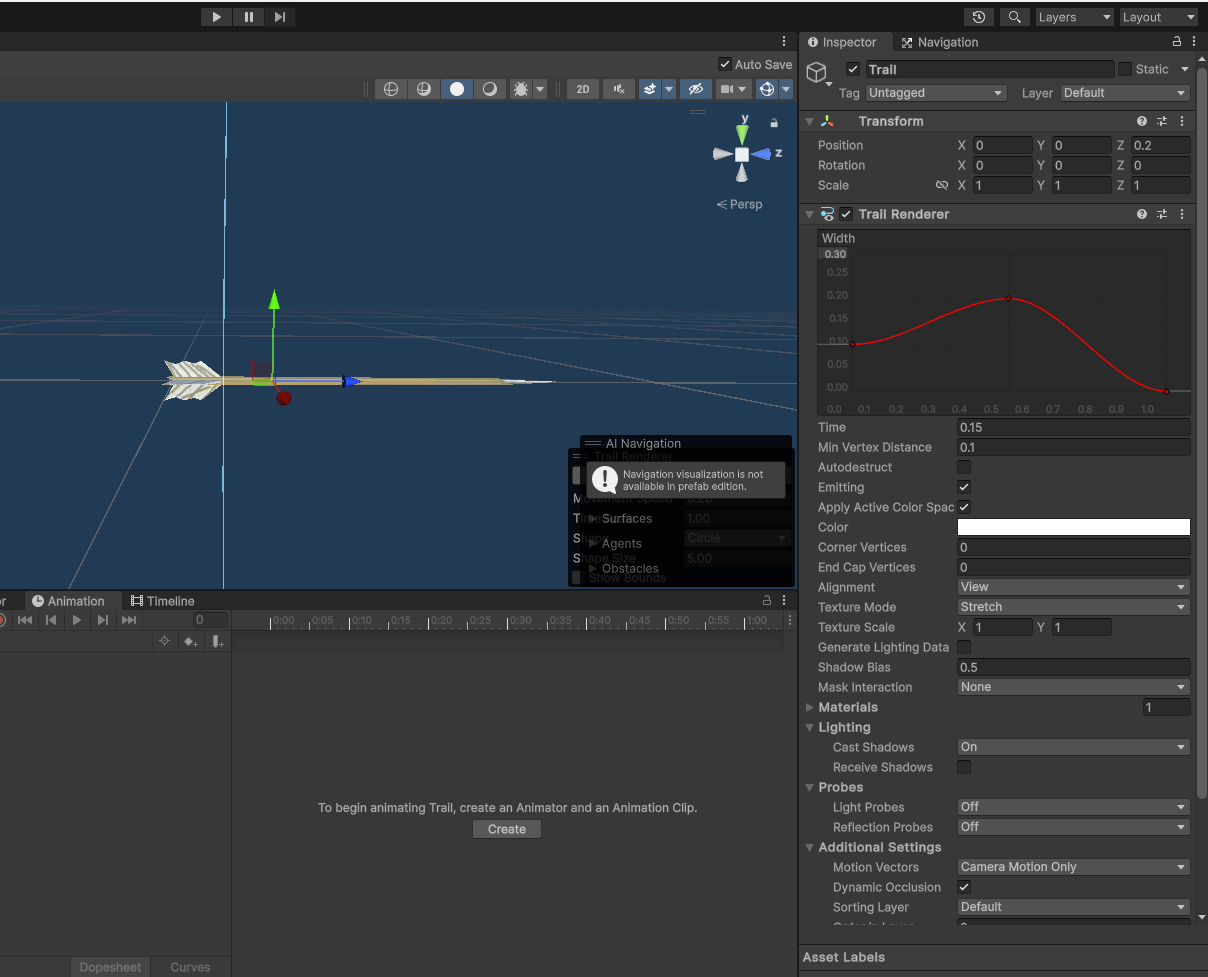Toggle scene Gizmos globe icon
This screenshot has height=977, width=1208.
(x=767, y=89)
